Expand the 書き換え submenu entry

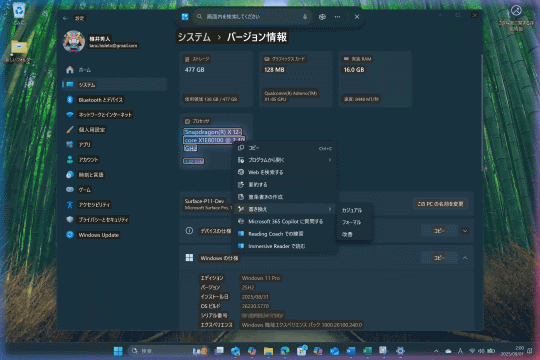[x=284, y=209]
